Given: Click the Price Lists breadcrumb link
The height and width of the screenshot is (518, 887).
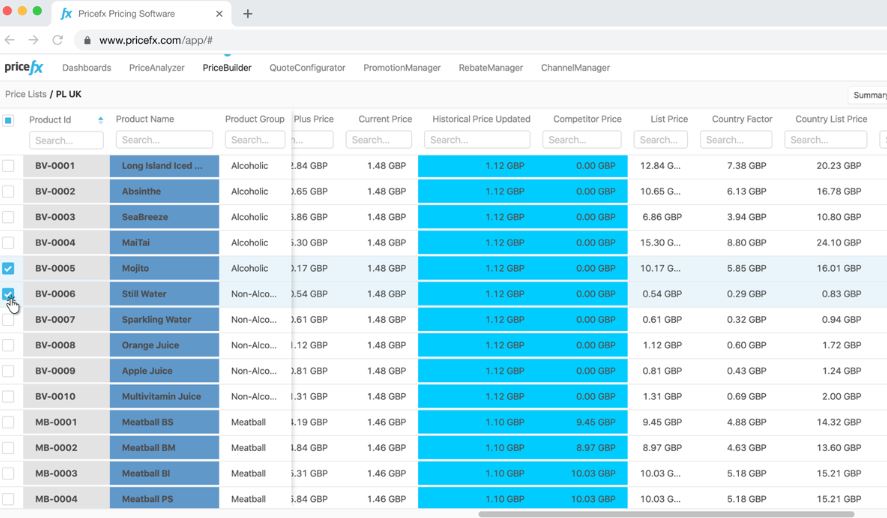Looking at the screenshot, I should click(x=25, y=94).
